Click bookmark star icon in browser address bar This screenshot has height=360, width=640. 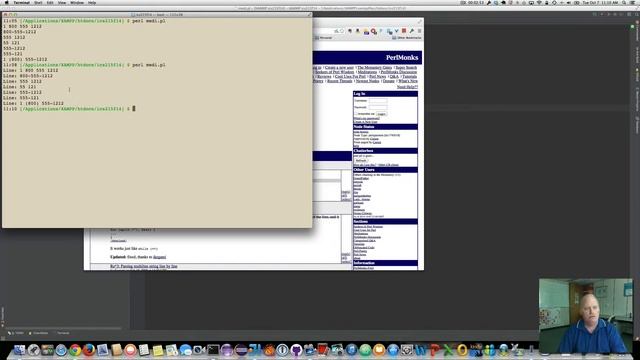(342, 31)
